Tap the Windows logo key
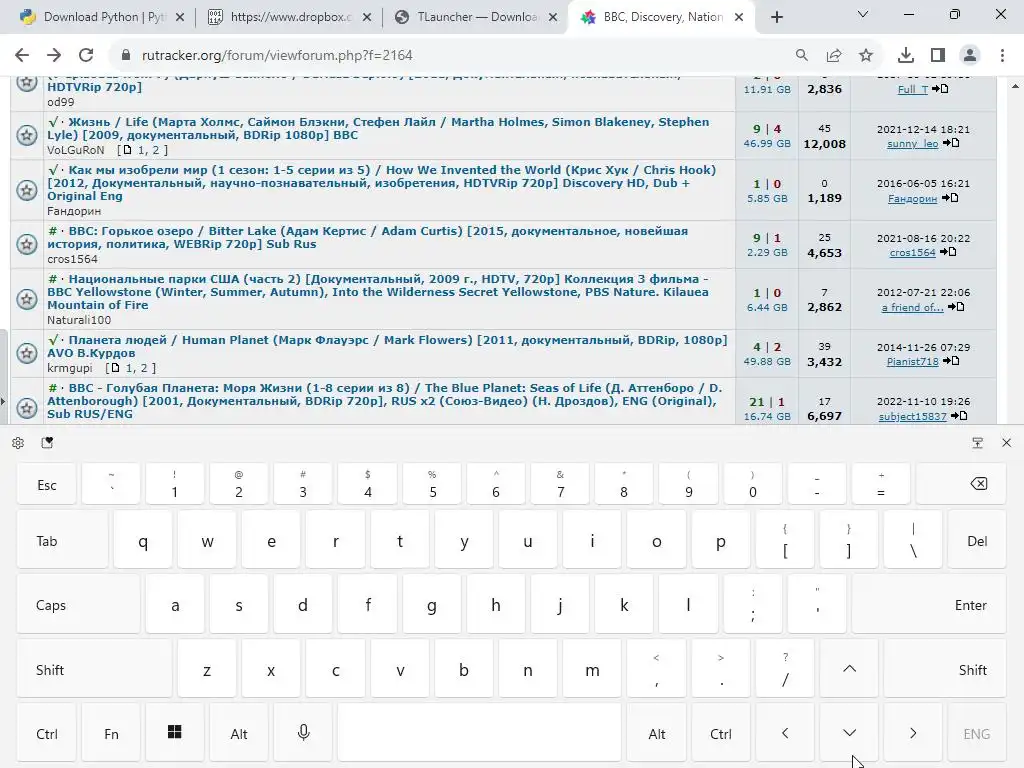The width and height of the screenshot is (1024, 768). point(175,733)
